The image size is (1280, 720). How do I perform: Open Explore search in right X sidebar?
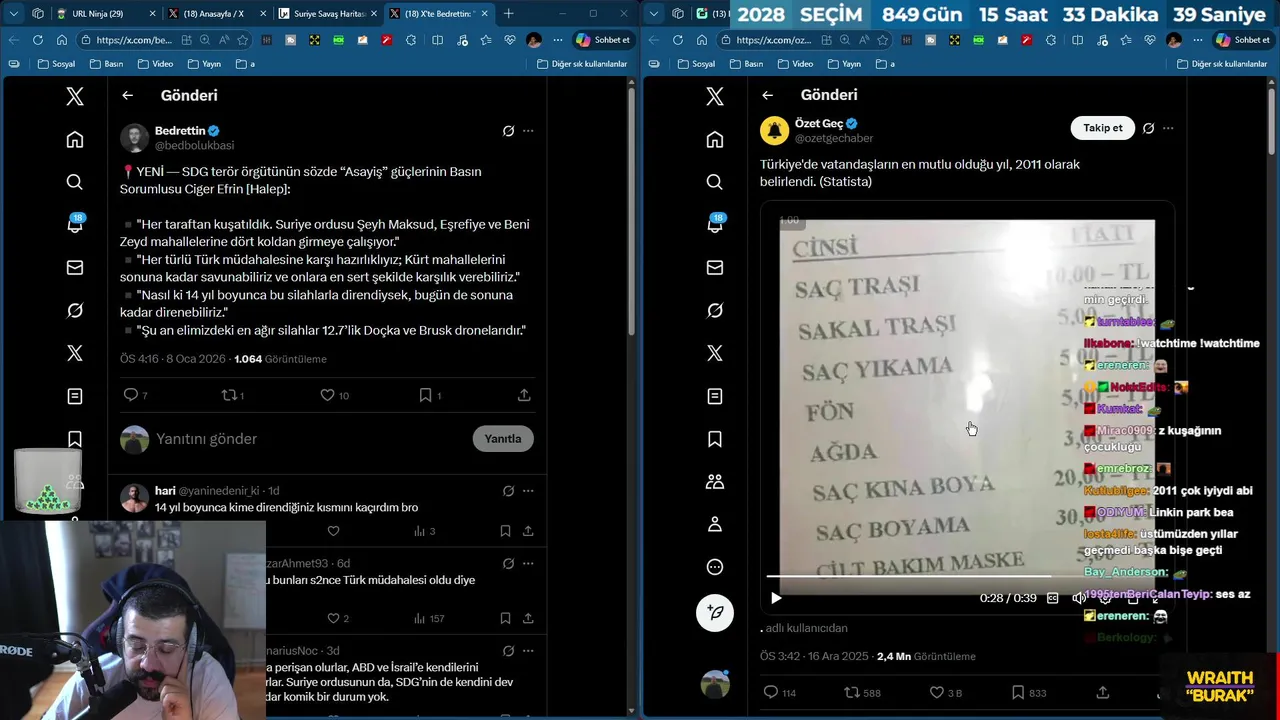(x=715, y=182)
